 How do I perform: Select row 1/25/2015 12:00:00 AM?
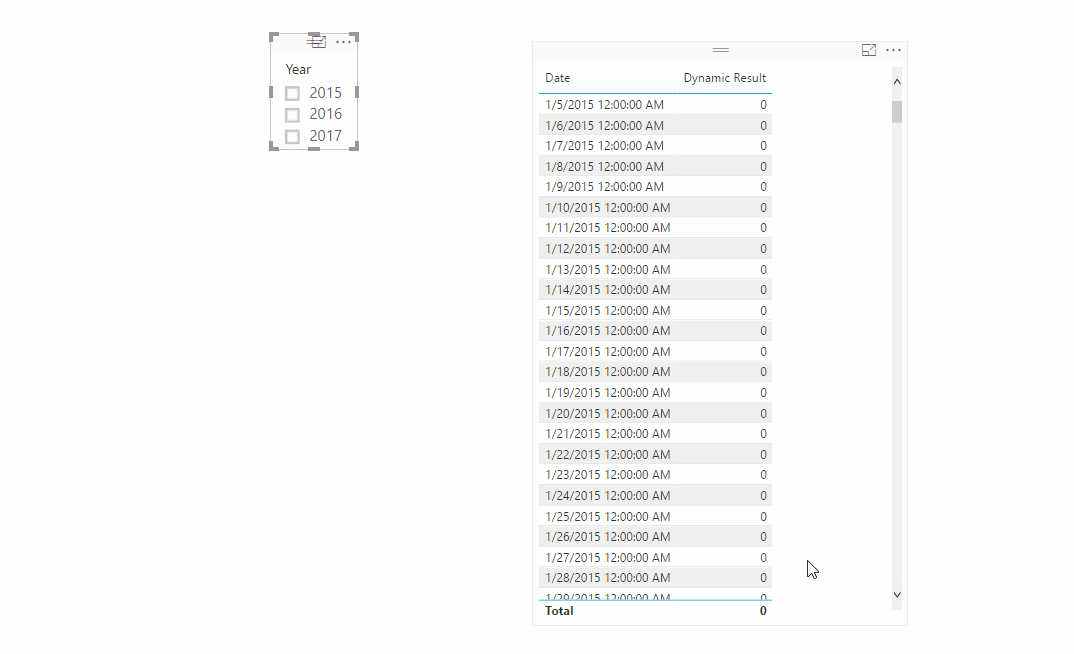[655, 516]
